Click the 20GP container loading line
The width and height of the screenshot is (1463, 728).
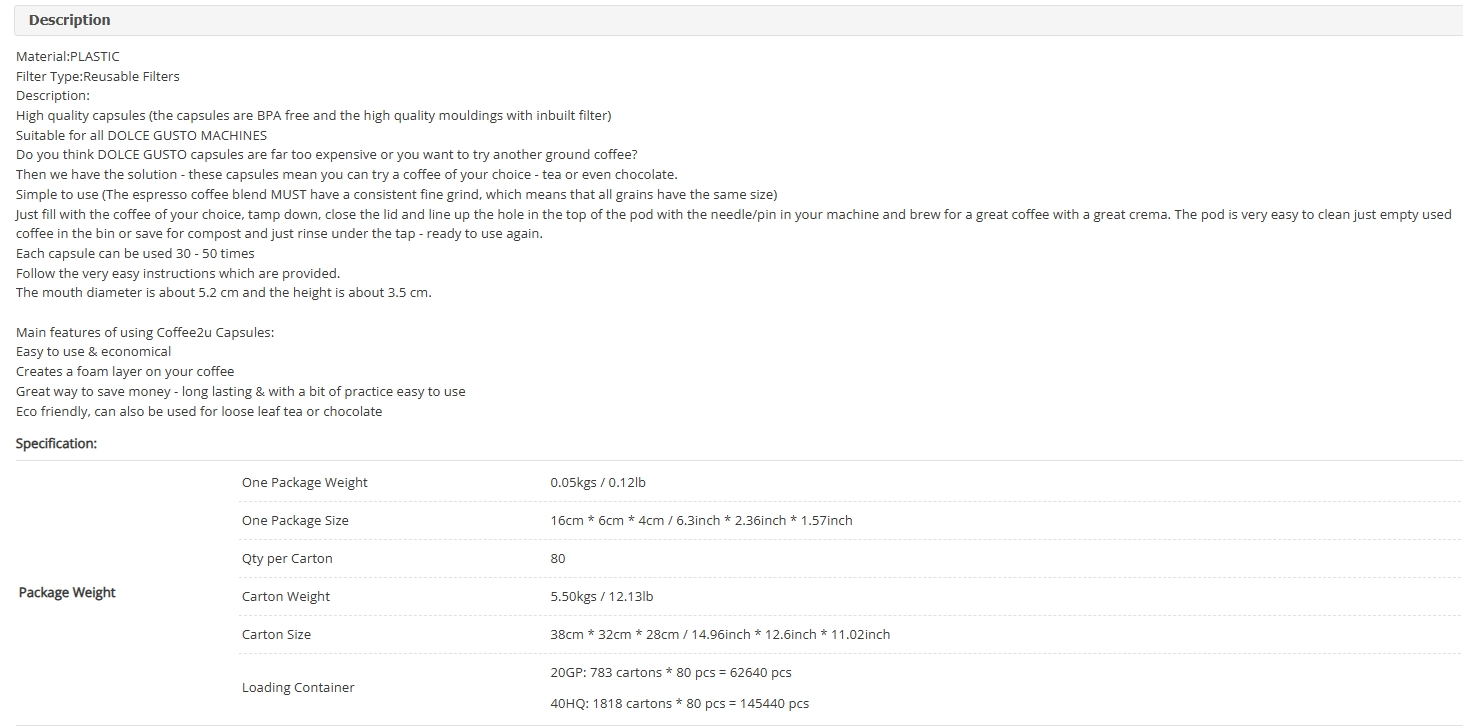670,672
